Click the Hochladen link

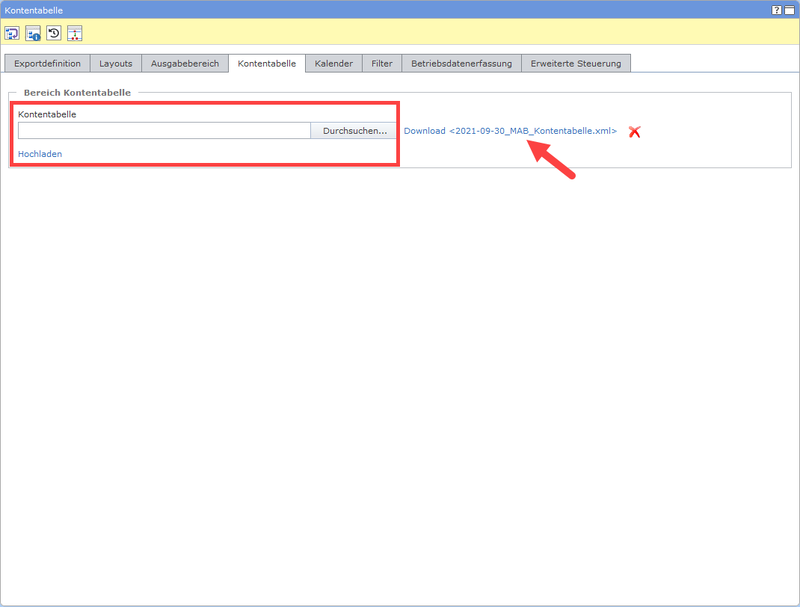tap(40, 154)
